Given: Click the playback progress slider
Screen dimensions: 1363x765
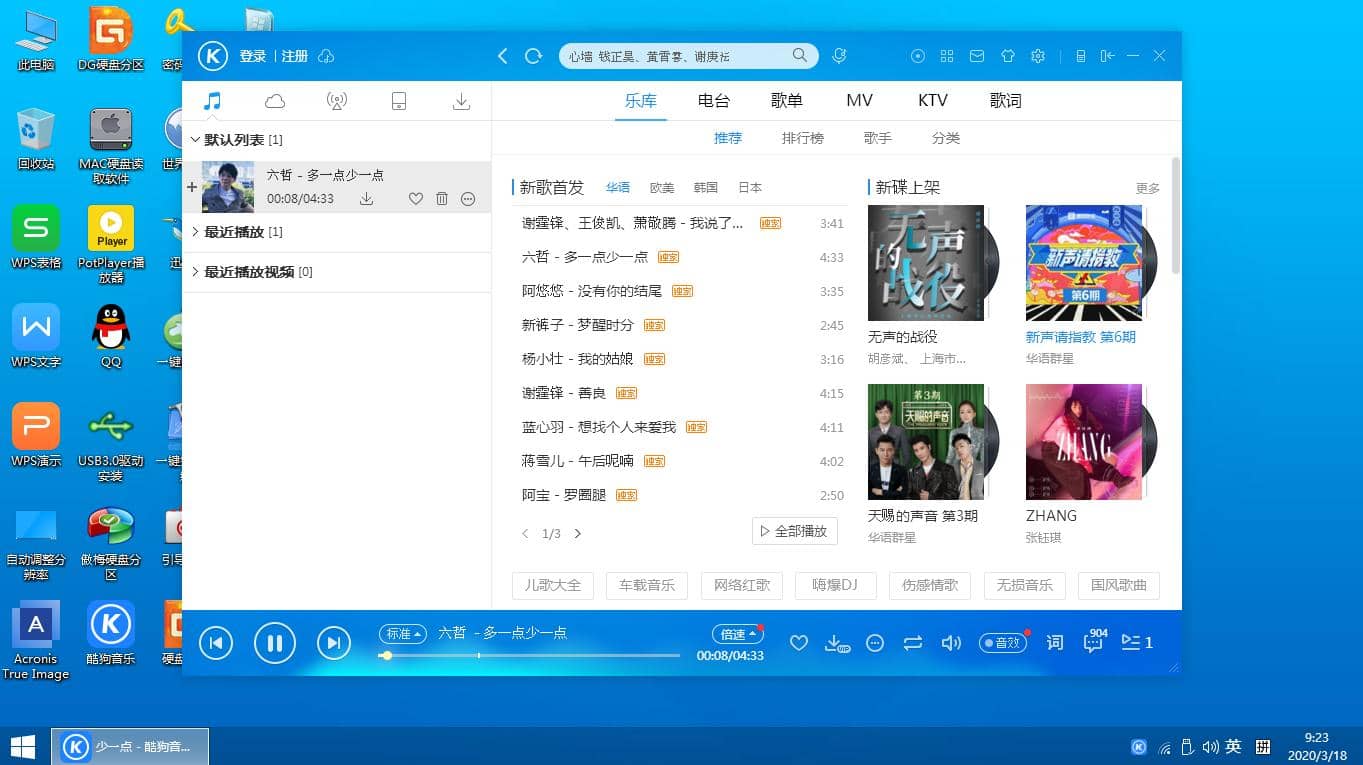Looking at the screenshot, I should [x=528, y=656].
